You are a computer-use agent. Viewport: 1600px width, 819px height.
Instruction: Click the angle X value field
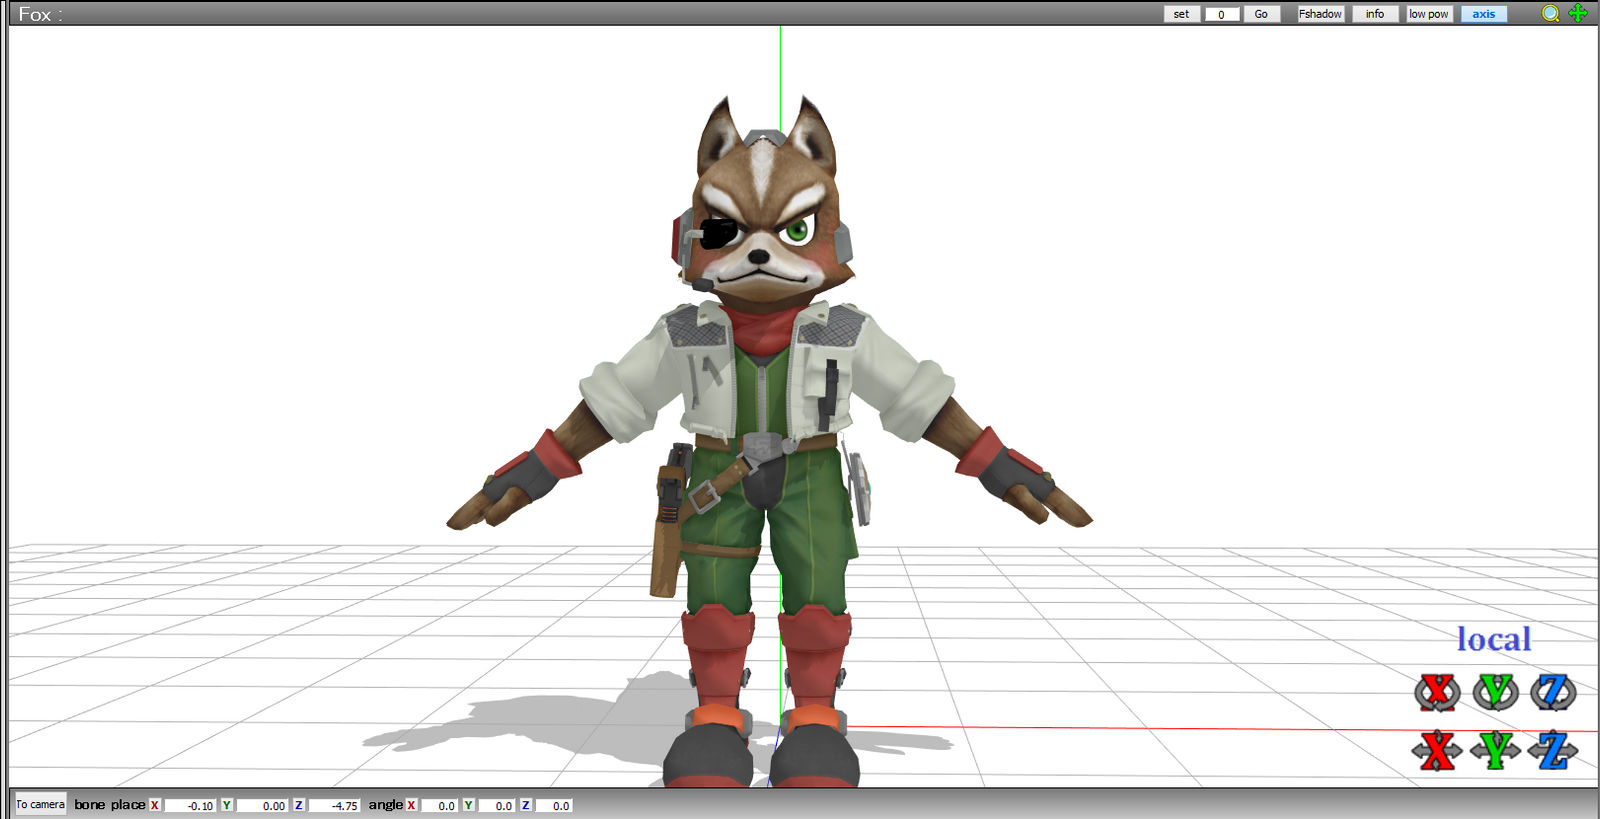tap(439, 805)
